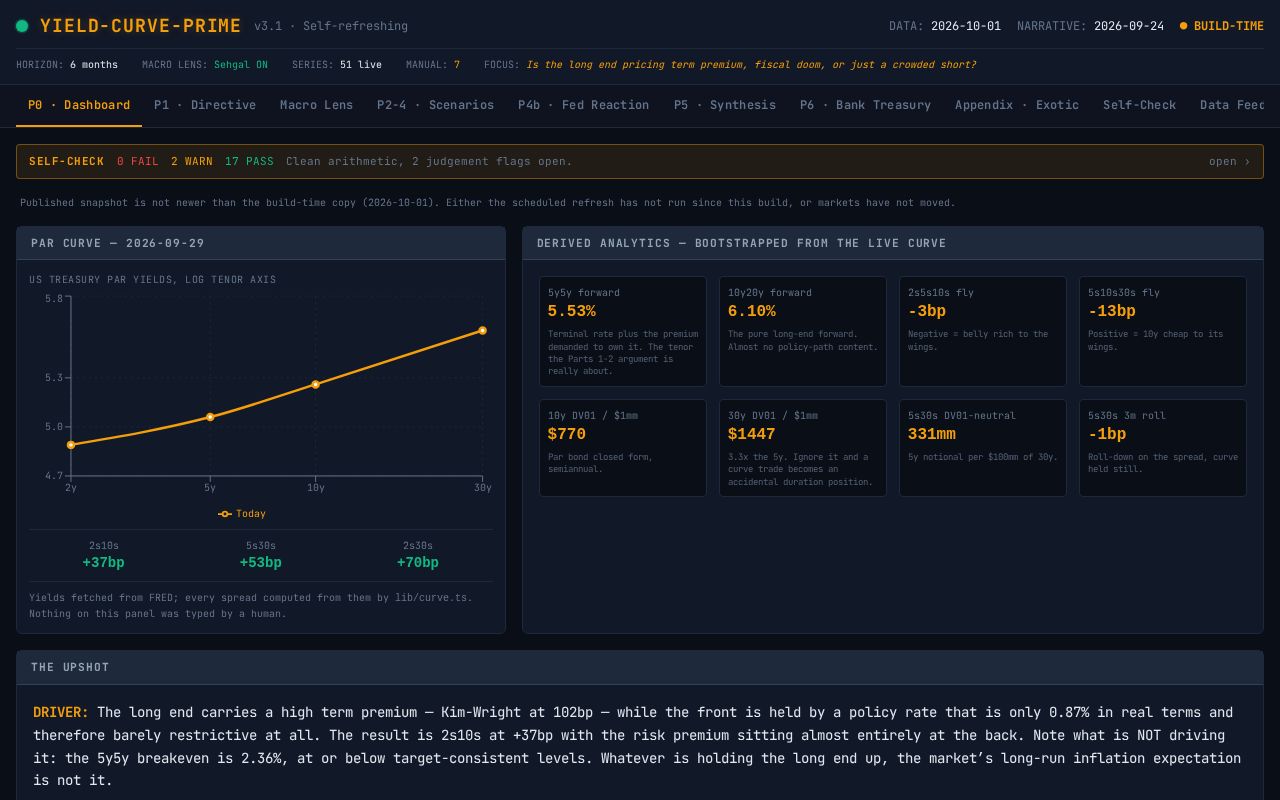Click the orange BUILD-TIME status indicator

click(1222, 26)
